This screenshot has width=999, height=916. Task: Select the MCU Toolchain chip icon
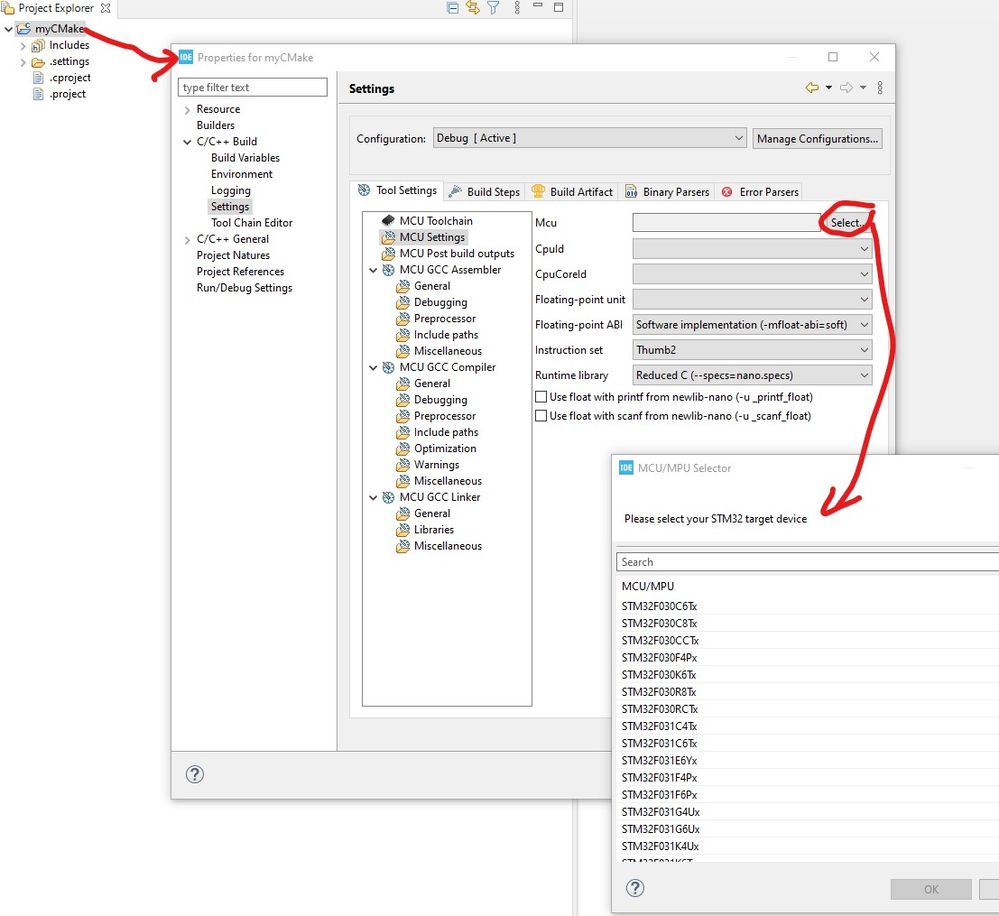click(x=388, y=220)
